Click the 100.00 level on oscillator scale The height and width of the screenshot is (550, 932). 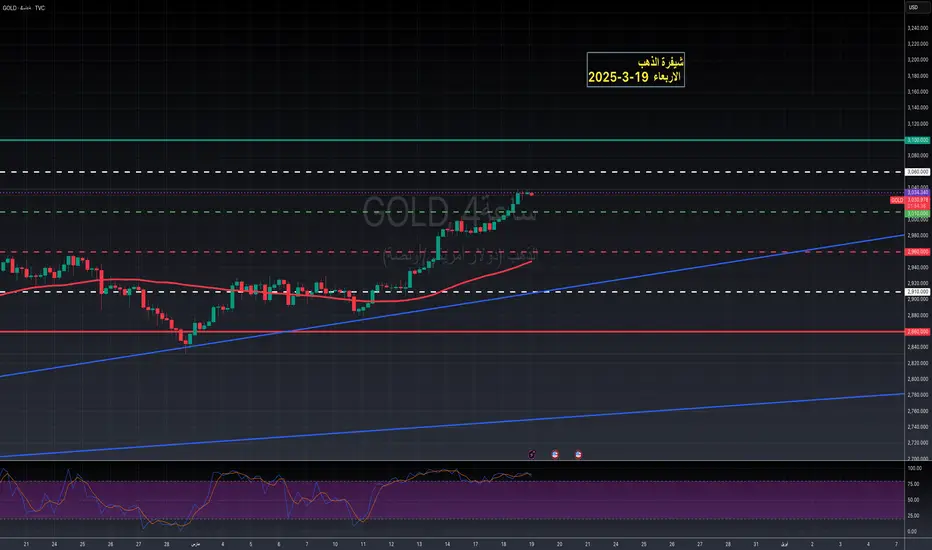tap(914, 469)
